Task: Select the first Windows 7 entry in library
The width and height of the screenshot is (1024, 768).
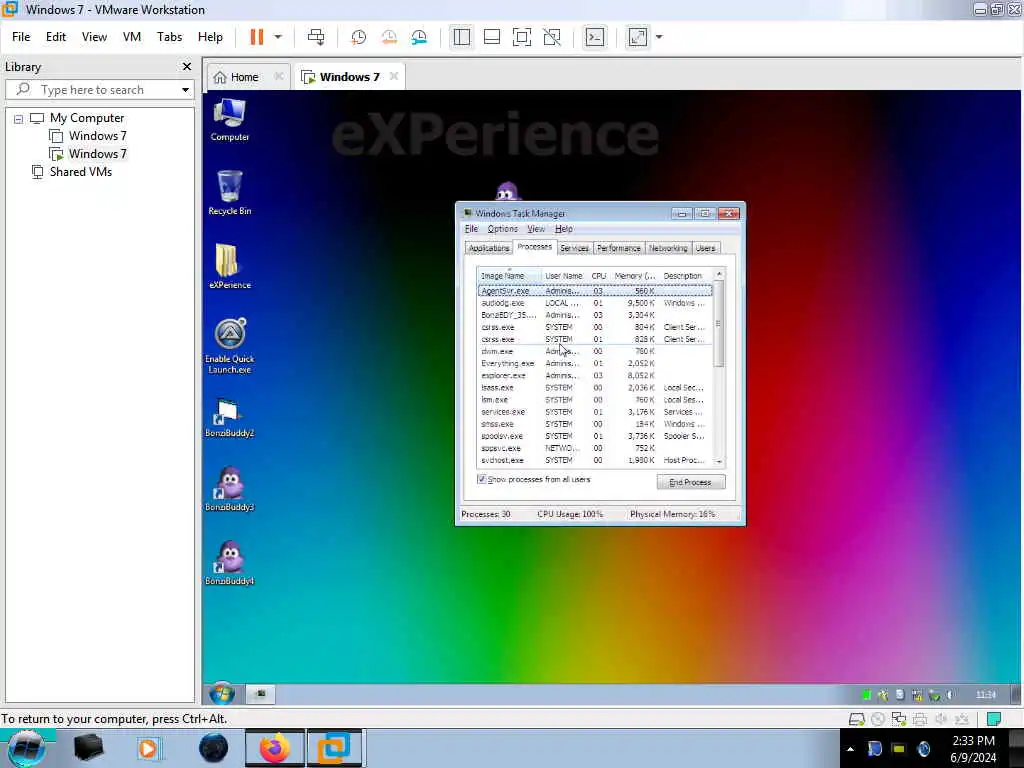Action: click(89, 136)
